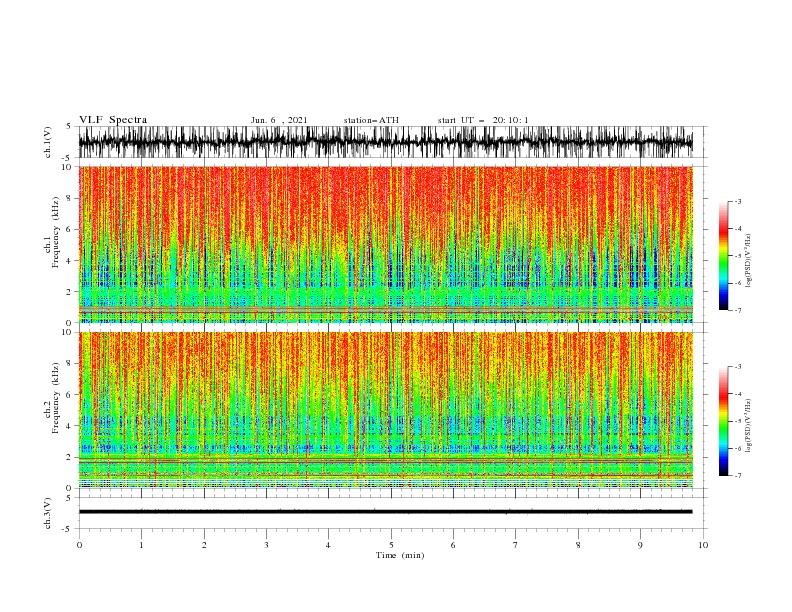Viewport: 792px width, 612px height.
Task: Click the ch.3(V) flat waveform trace
Action: point(385,512)
